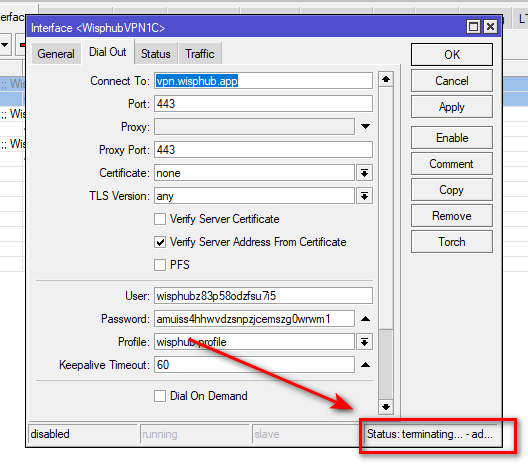Open the TLS Version dropdown

pos(364,196)
